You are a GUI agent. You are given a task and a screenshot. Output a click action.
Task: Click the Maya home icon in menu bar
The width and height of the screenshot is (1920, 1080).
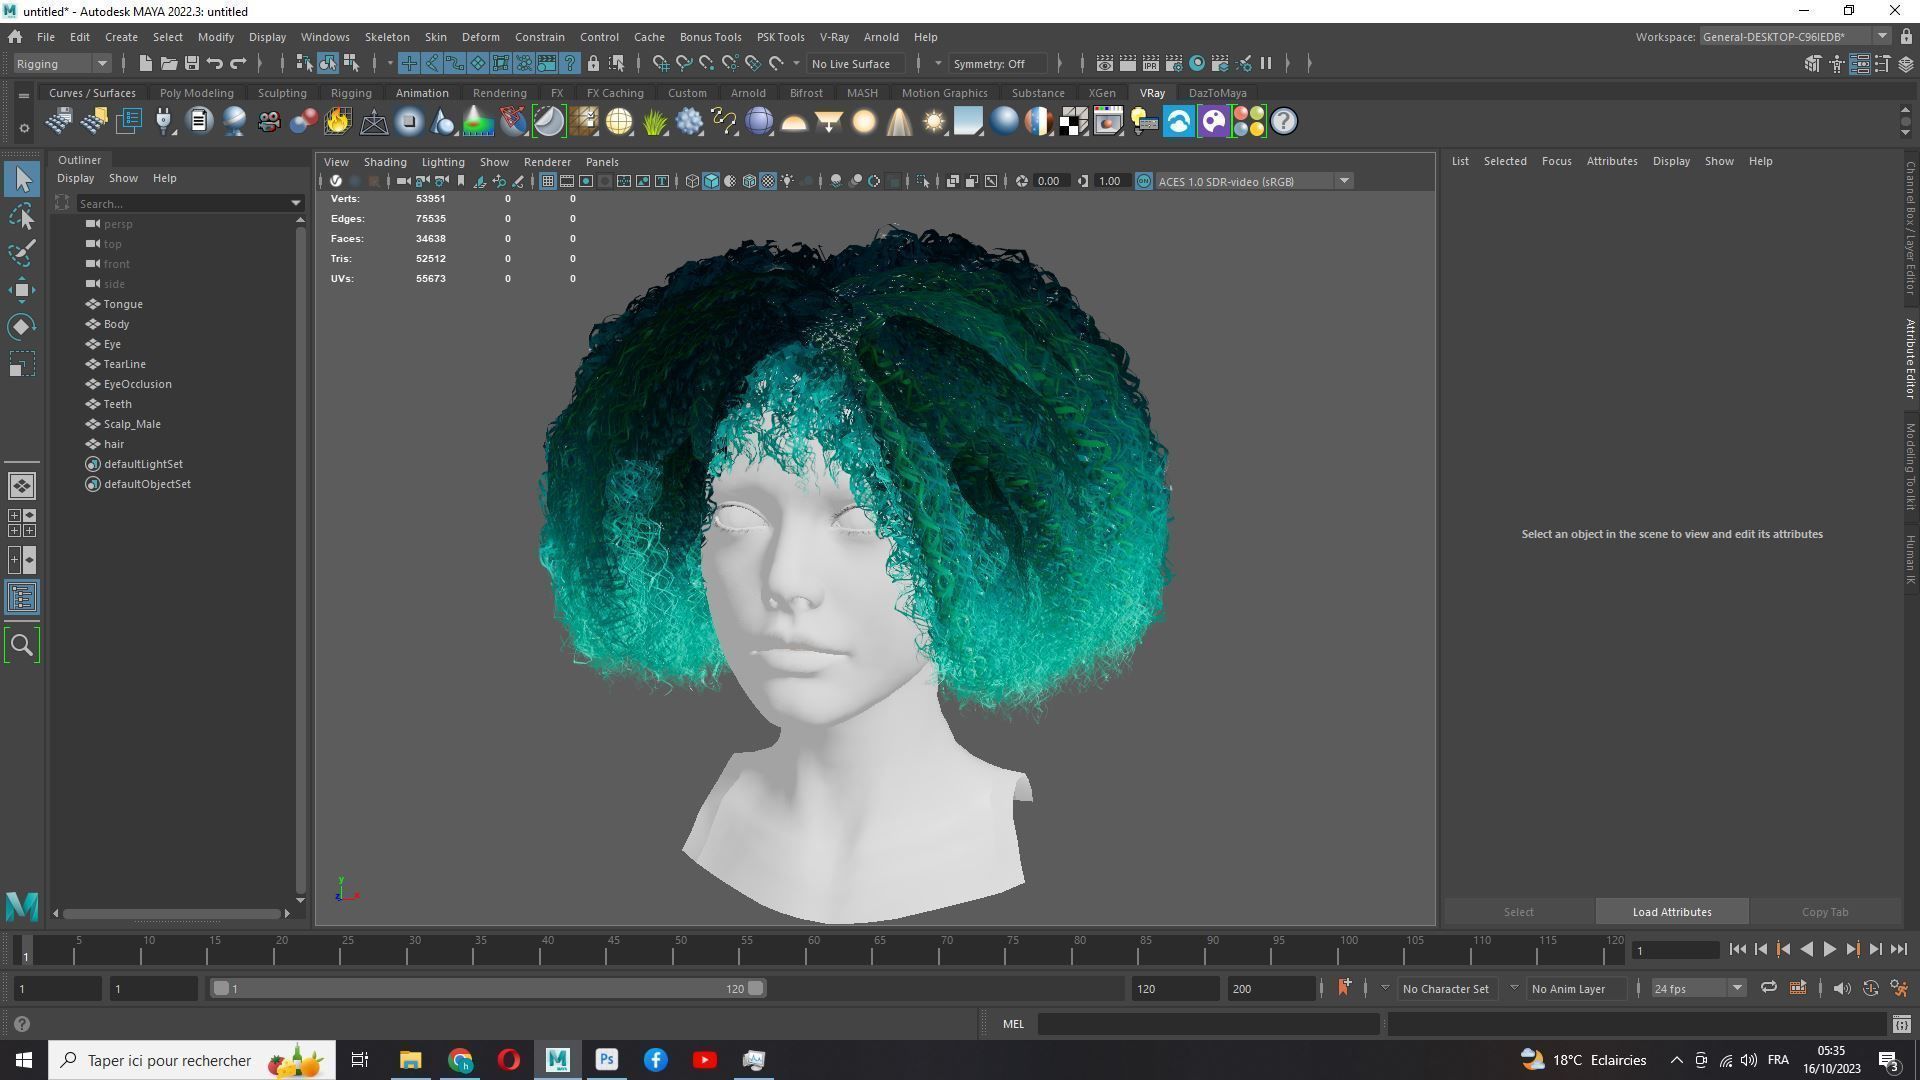(x=15, y=37)
